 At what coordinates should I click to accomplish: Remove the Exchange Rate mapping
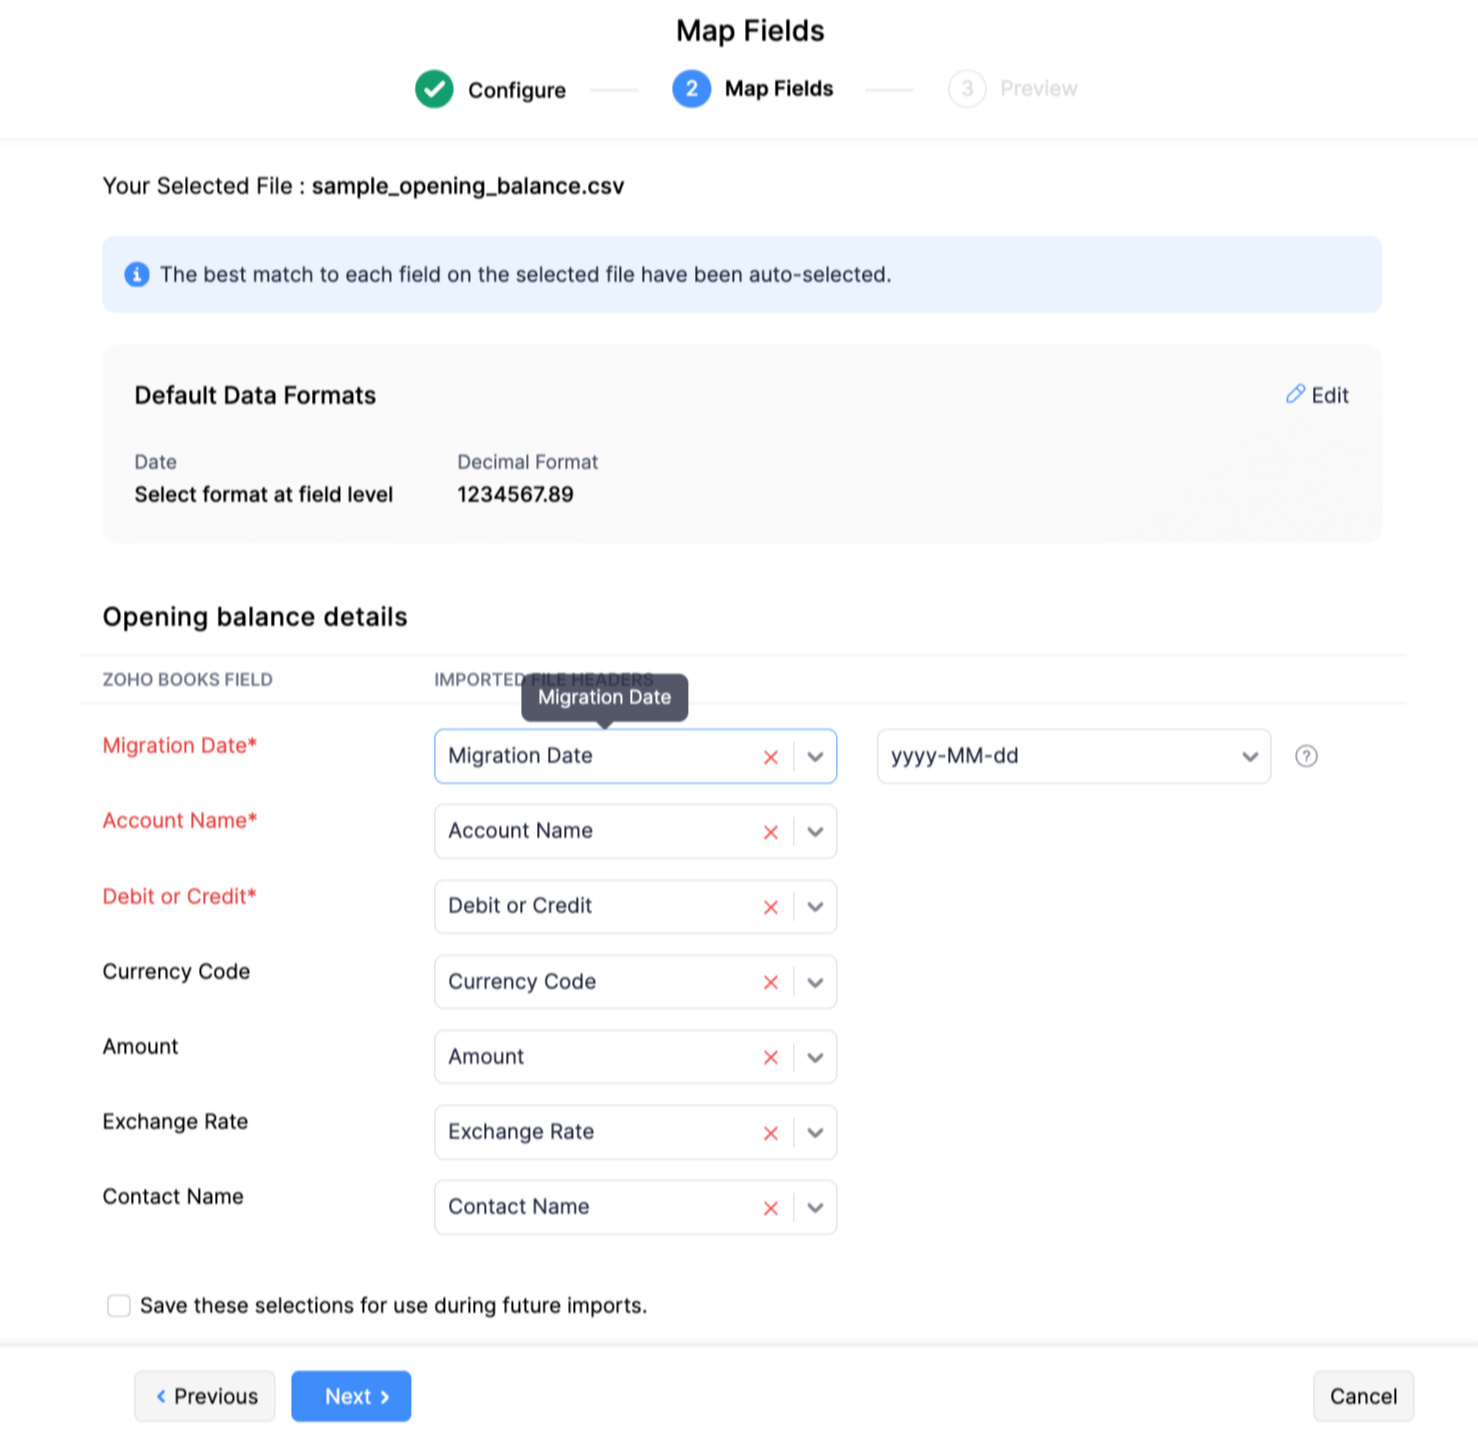770,1133
